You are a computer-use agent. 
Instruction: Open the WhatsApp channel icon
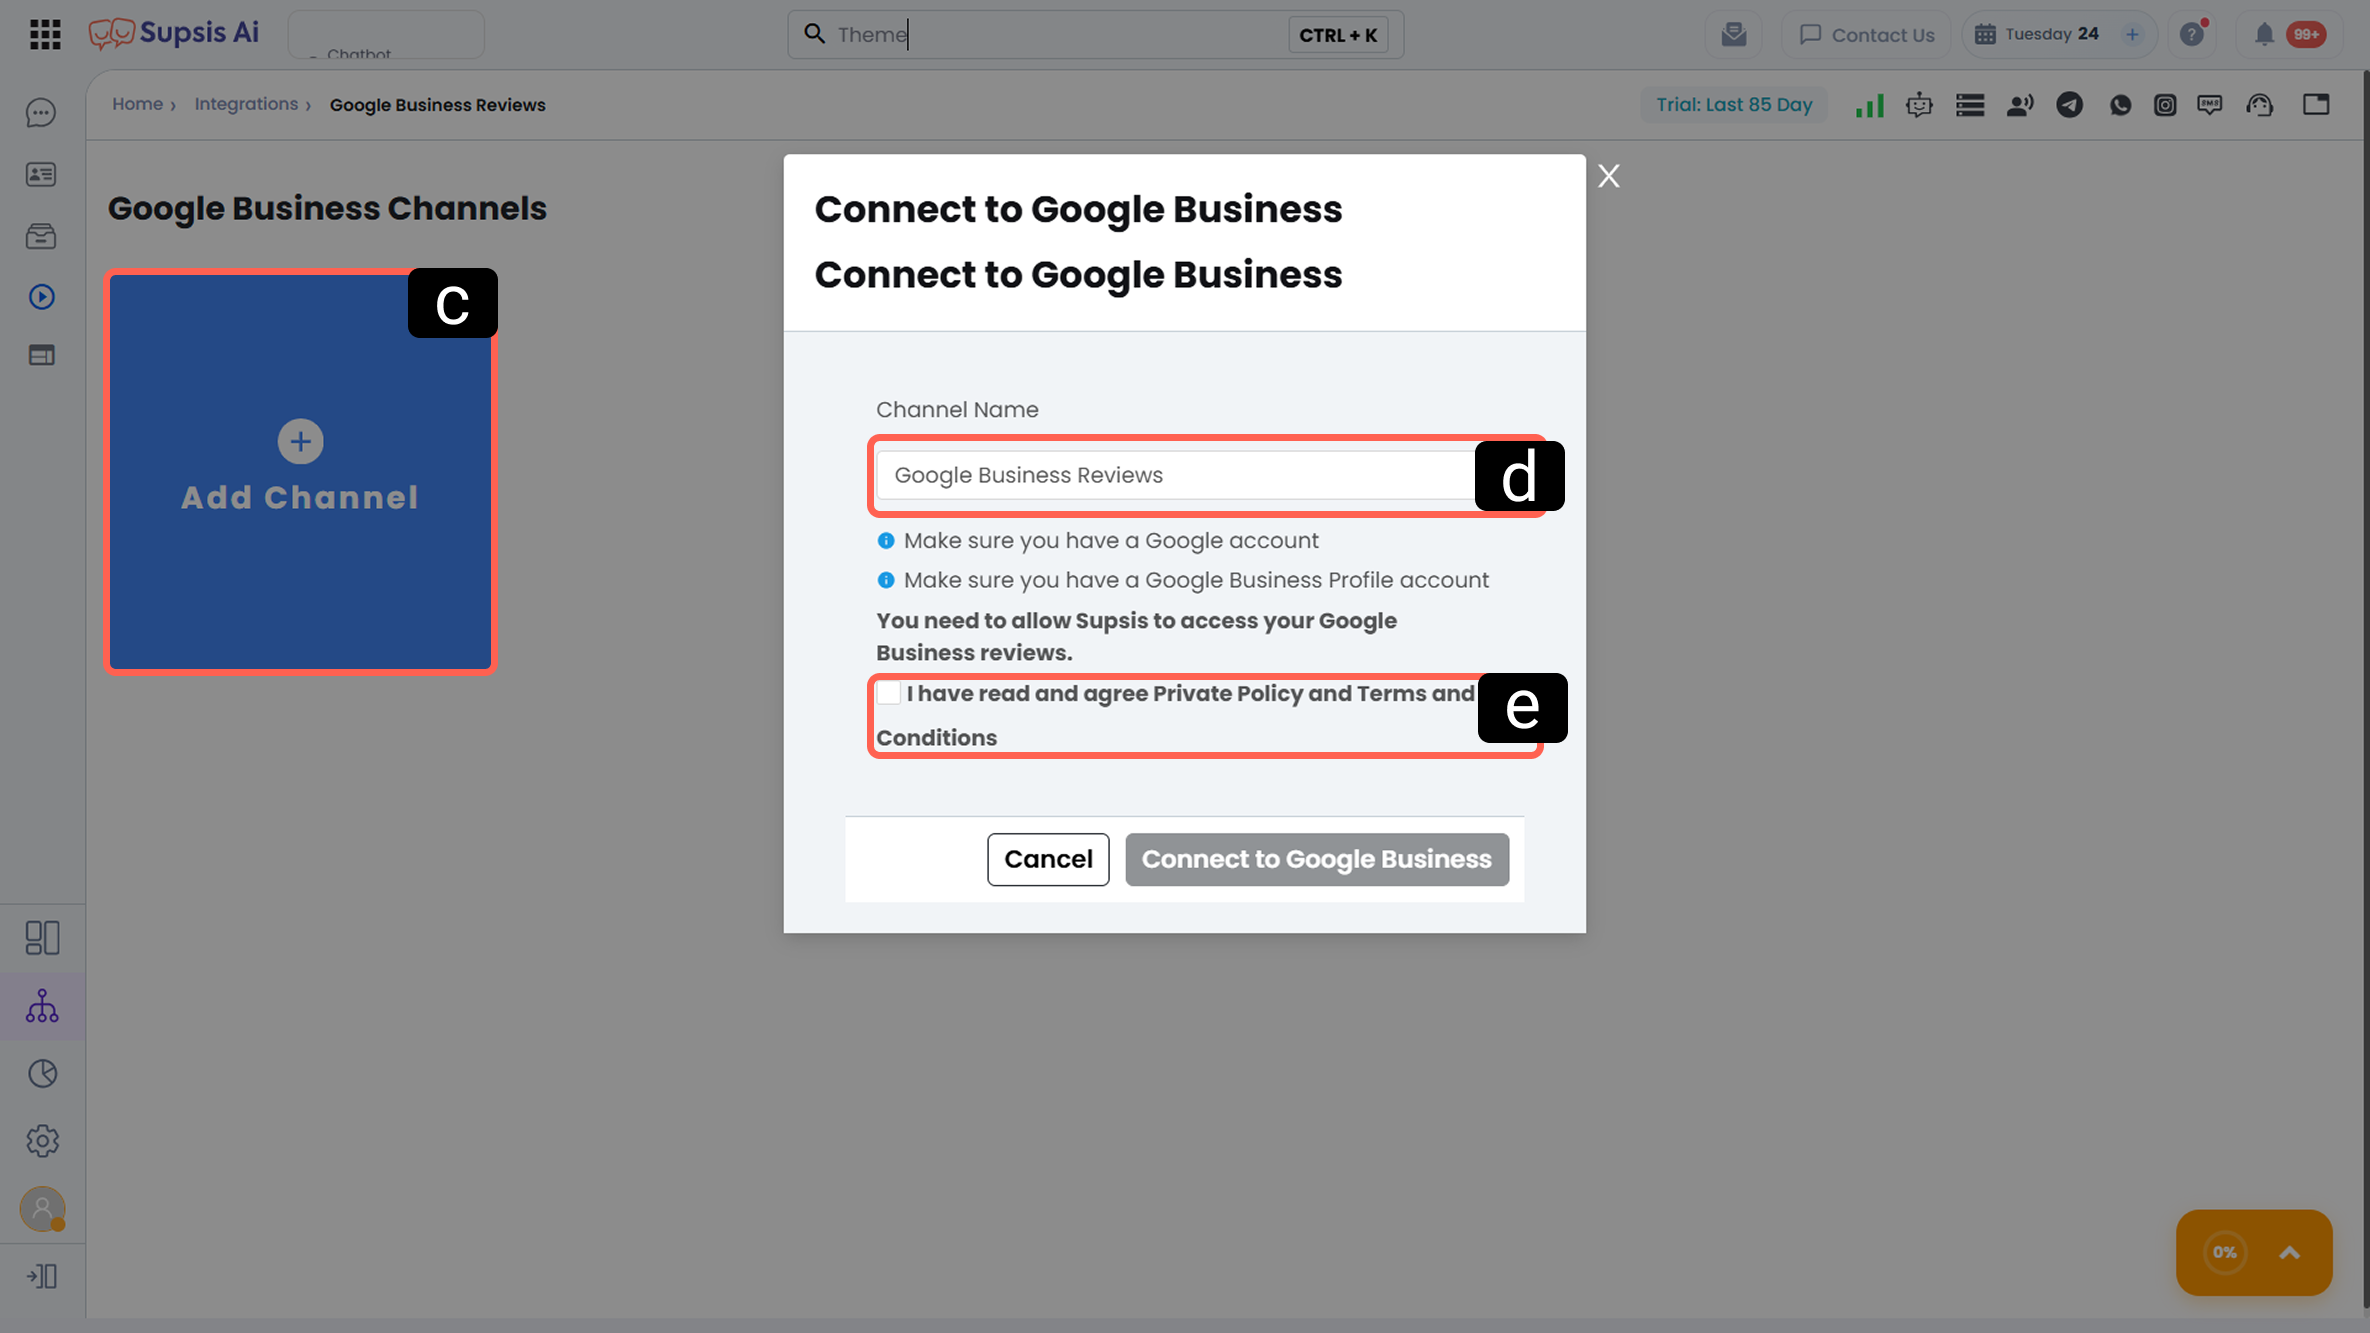coord(2120,105)
